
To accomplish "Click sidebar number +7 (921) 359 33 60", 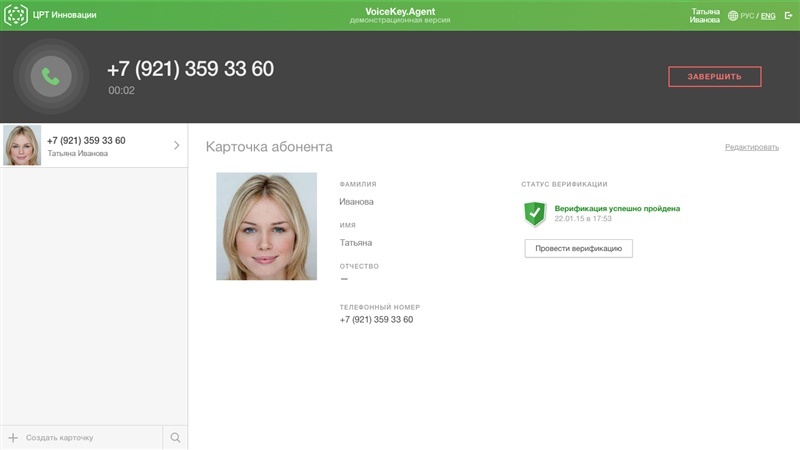I will coord(86,140).
